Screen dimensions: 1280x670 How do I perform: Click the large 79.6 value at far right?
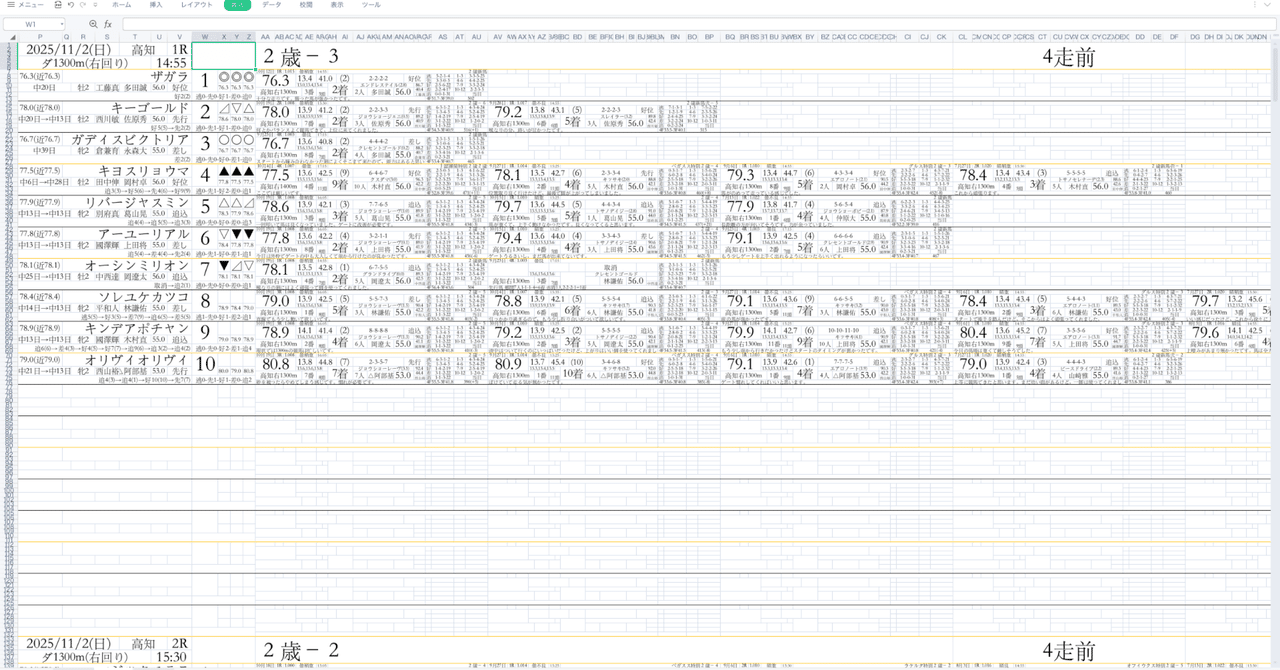tap(1206, 333)
